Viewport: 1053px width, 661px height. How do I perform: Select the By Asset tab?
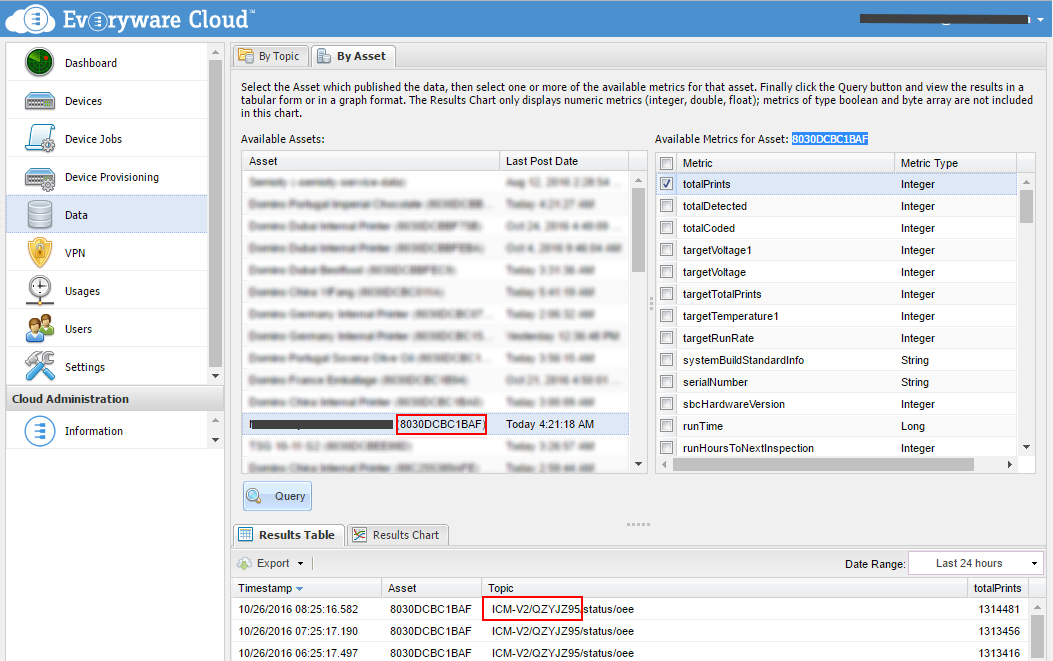coord(353,56)
